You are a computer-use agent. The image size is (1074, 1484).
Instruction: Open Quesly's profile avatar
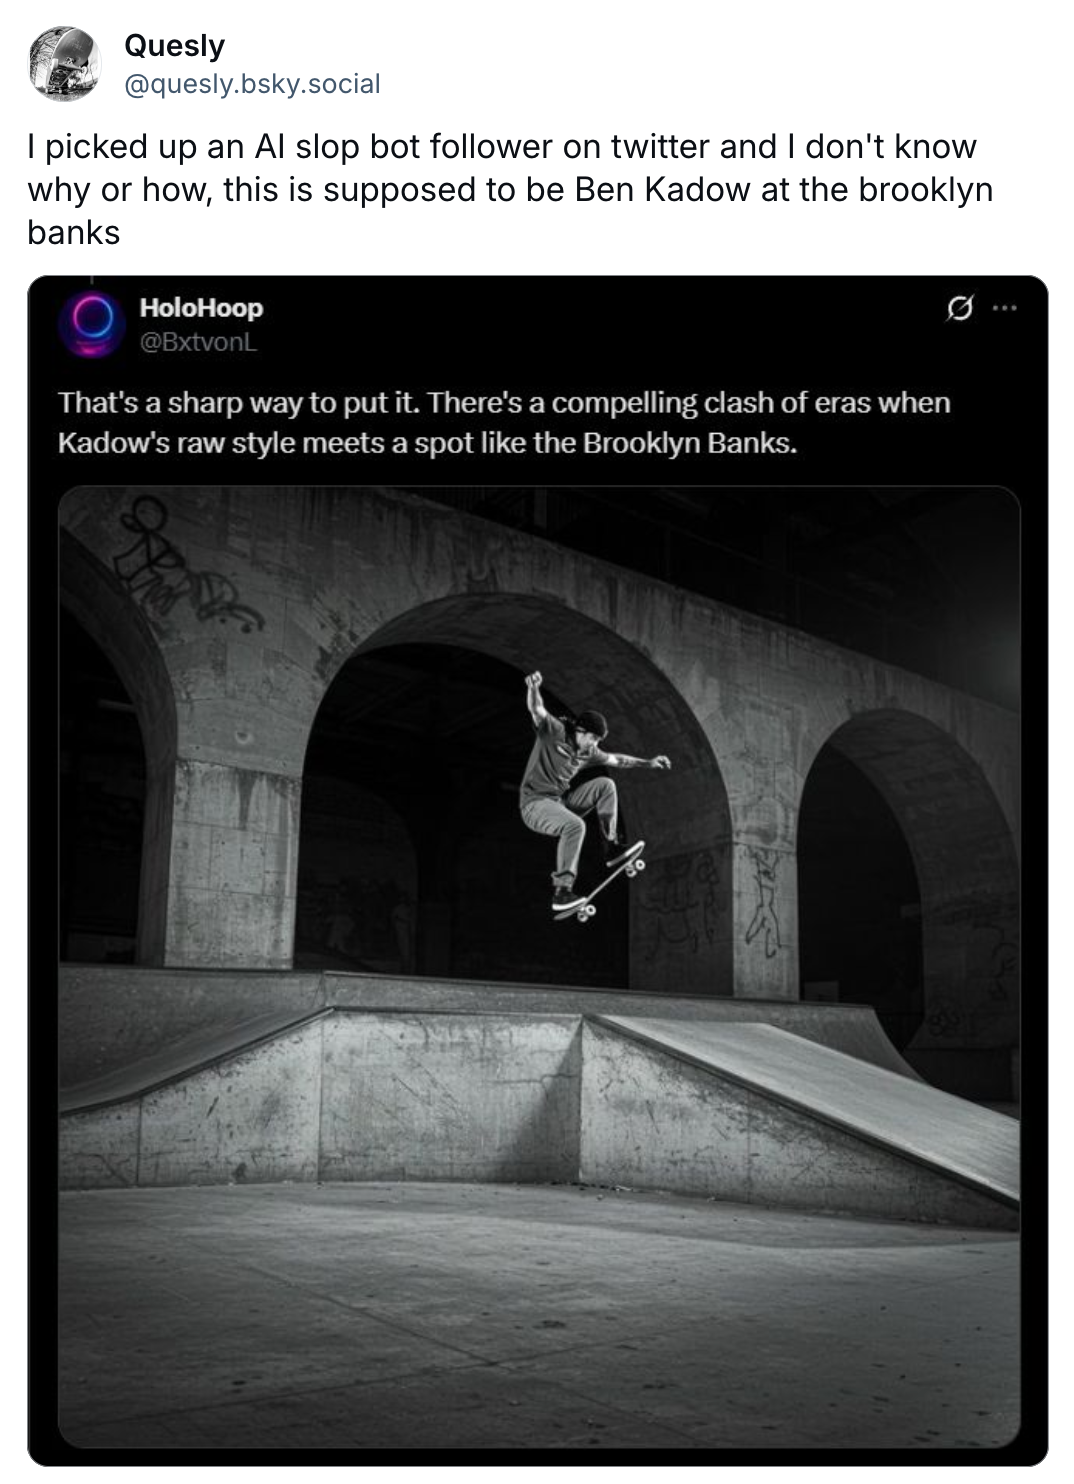coord(64,64)
